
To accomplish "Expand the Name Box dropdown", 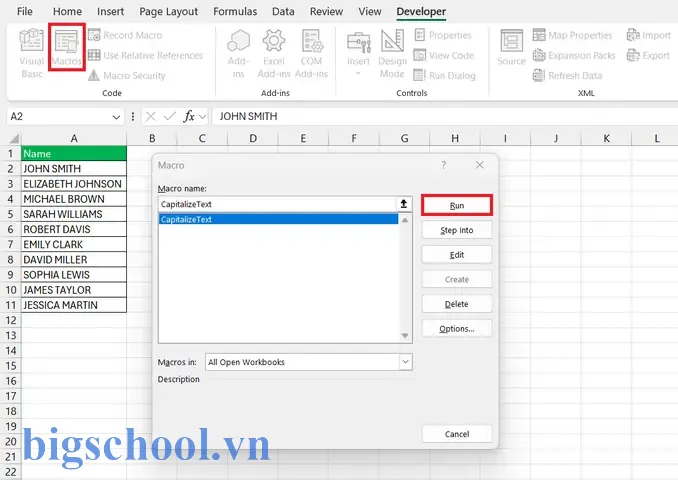I will tap(116, 117).
